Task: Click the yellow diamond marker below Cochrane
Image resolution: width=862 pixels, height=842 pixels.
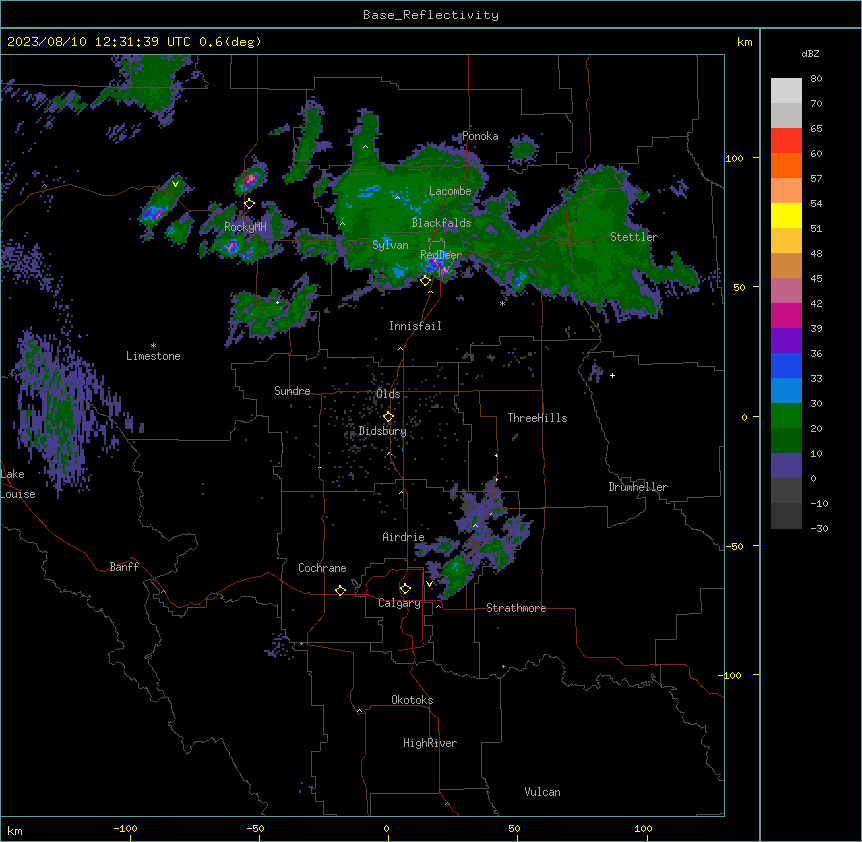Action: pos(340,590)
